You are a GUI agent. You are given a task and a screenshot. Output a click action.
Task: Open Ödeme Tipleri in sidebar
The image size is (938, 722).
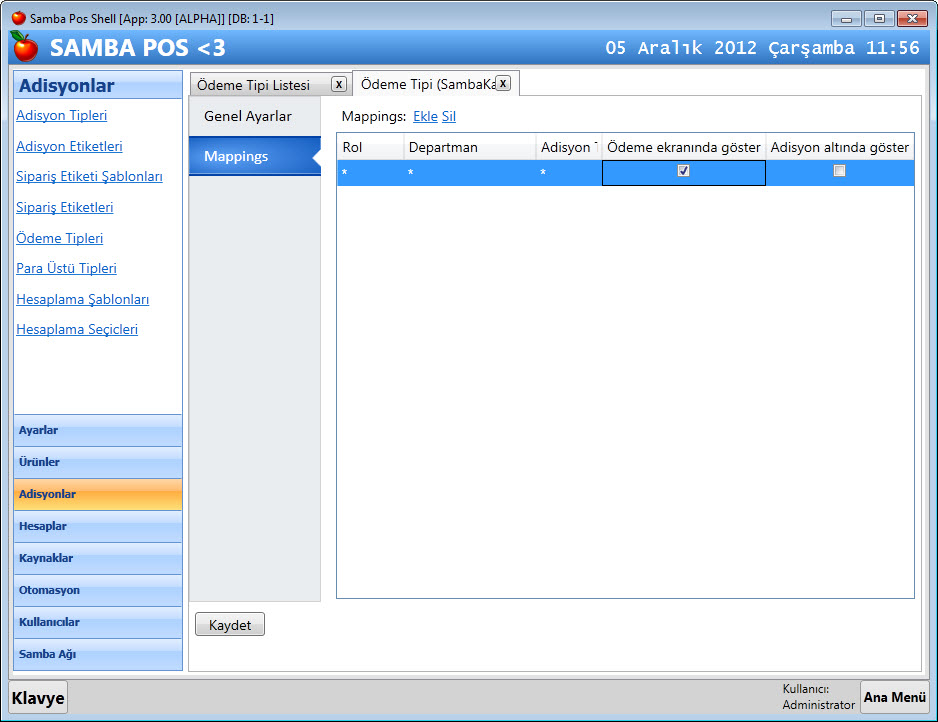(59, 238)
